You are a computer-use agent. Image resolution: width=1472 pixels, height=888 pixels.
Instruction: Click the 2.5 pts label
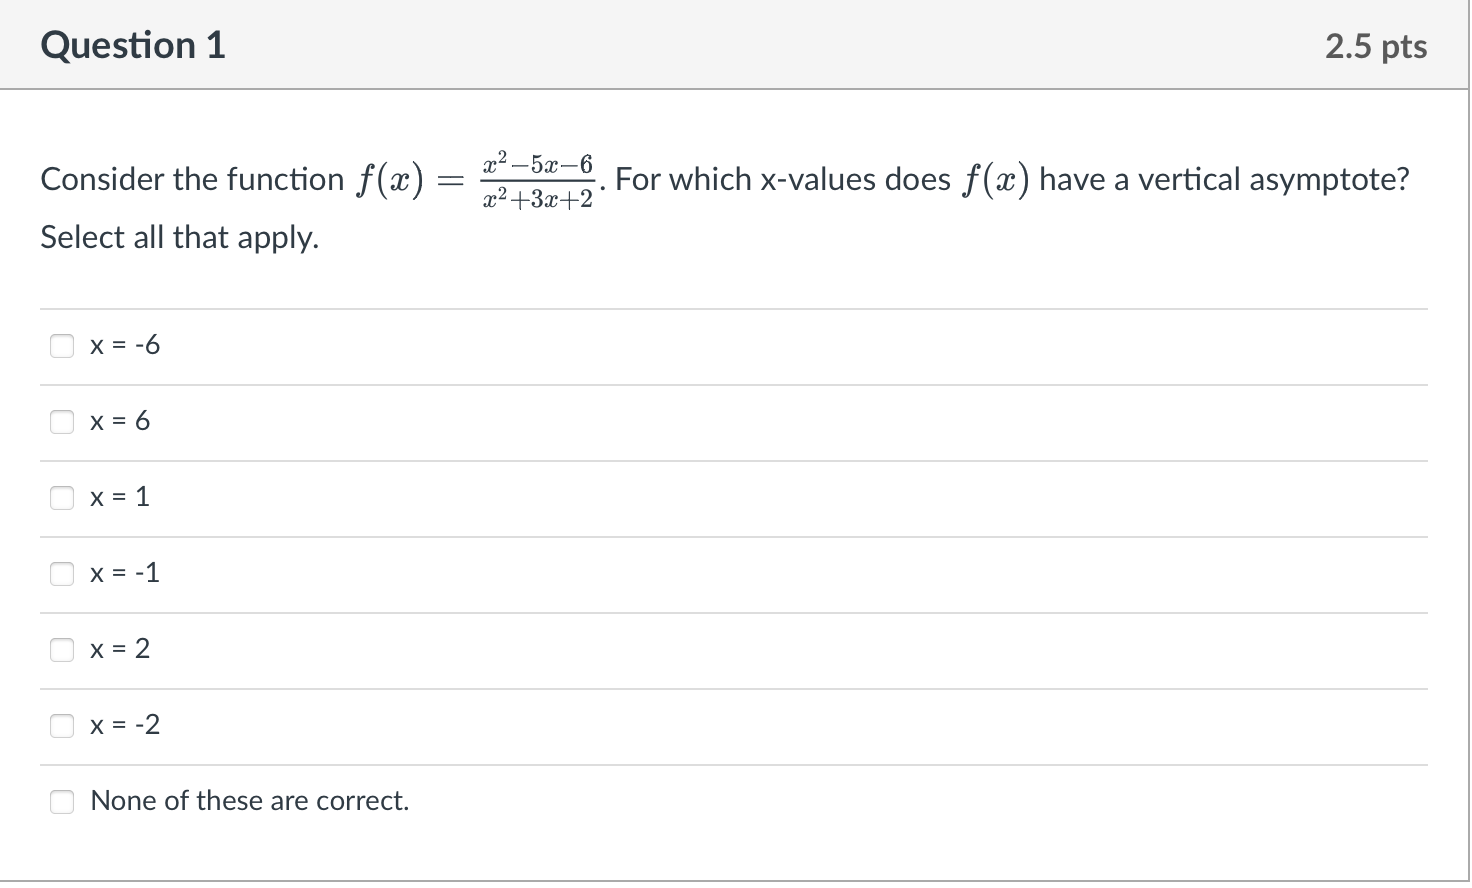[x=1374, y=45]
